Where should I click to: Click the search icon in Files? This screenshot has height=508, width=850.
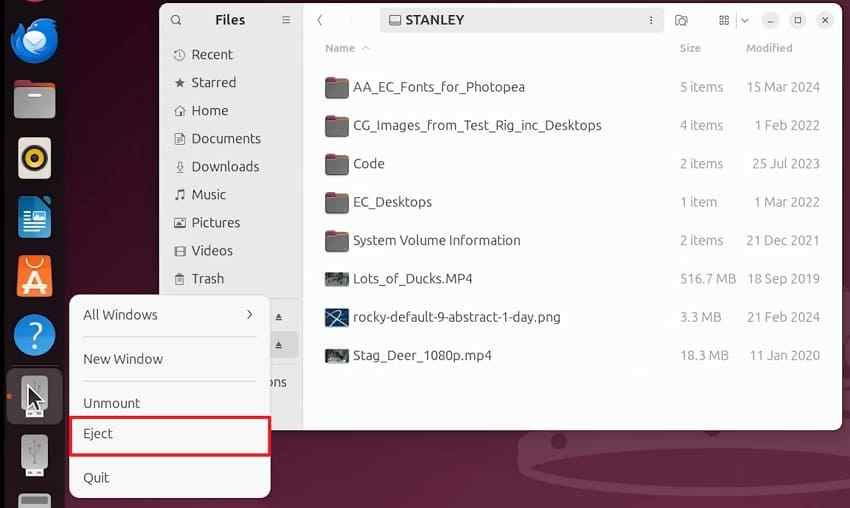tap(176, 20)
